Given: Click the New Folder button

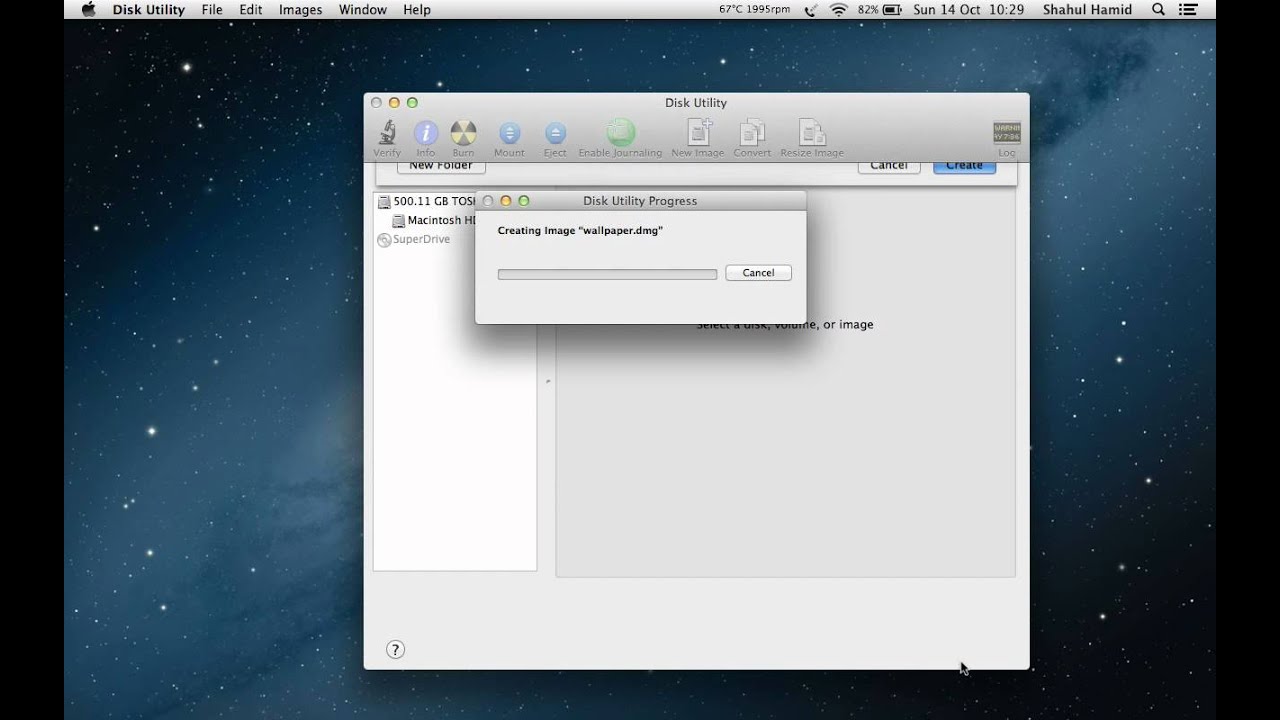Looking at the screenshot, I should click(x=441, y=166).
